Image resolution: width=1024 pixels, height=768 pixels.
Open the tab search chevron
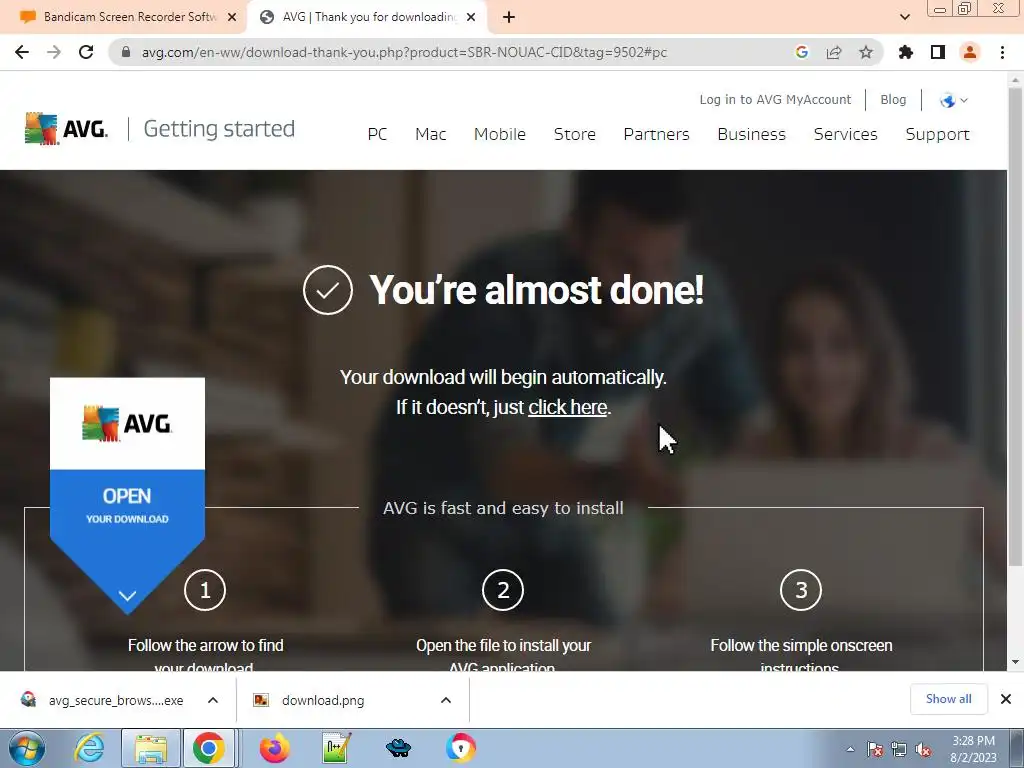pyautogui.click(x=904, y=18)
